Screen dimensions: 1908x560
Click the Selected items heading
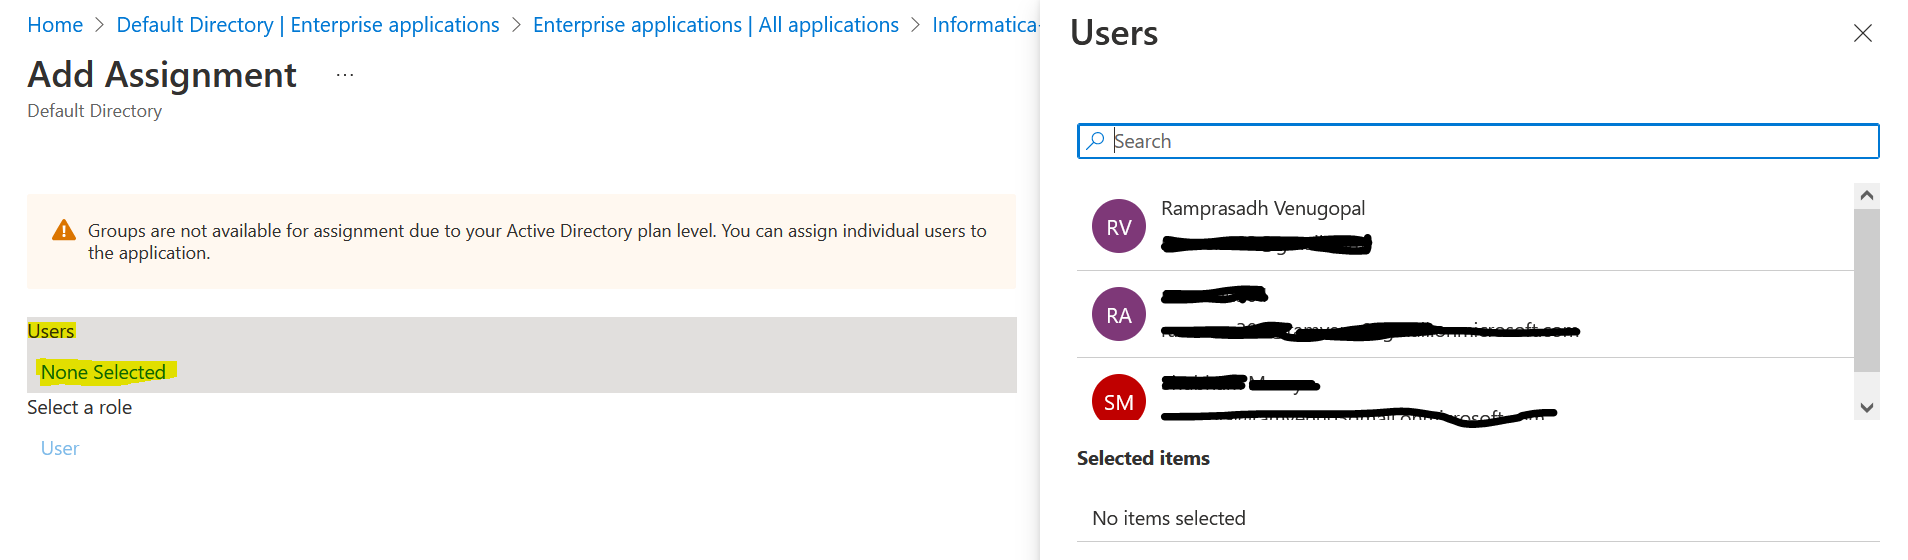coord(1143,458)
